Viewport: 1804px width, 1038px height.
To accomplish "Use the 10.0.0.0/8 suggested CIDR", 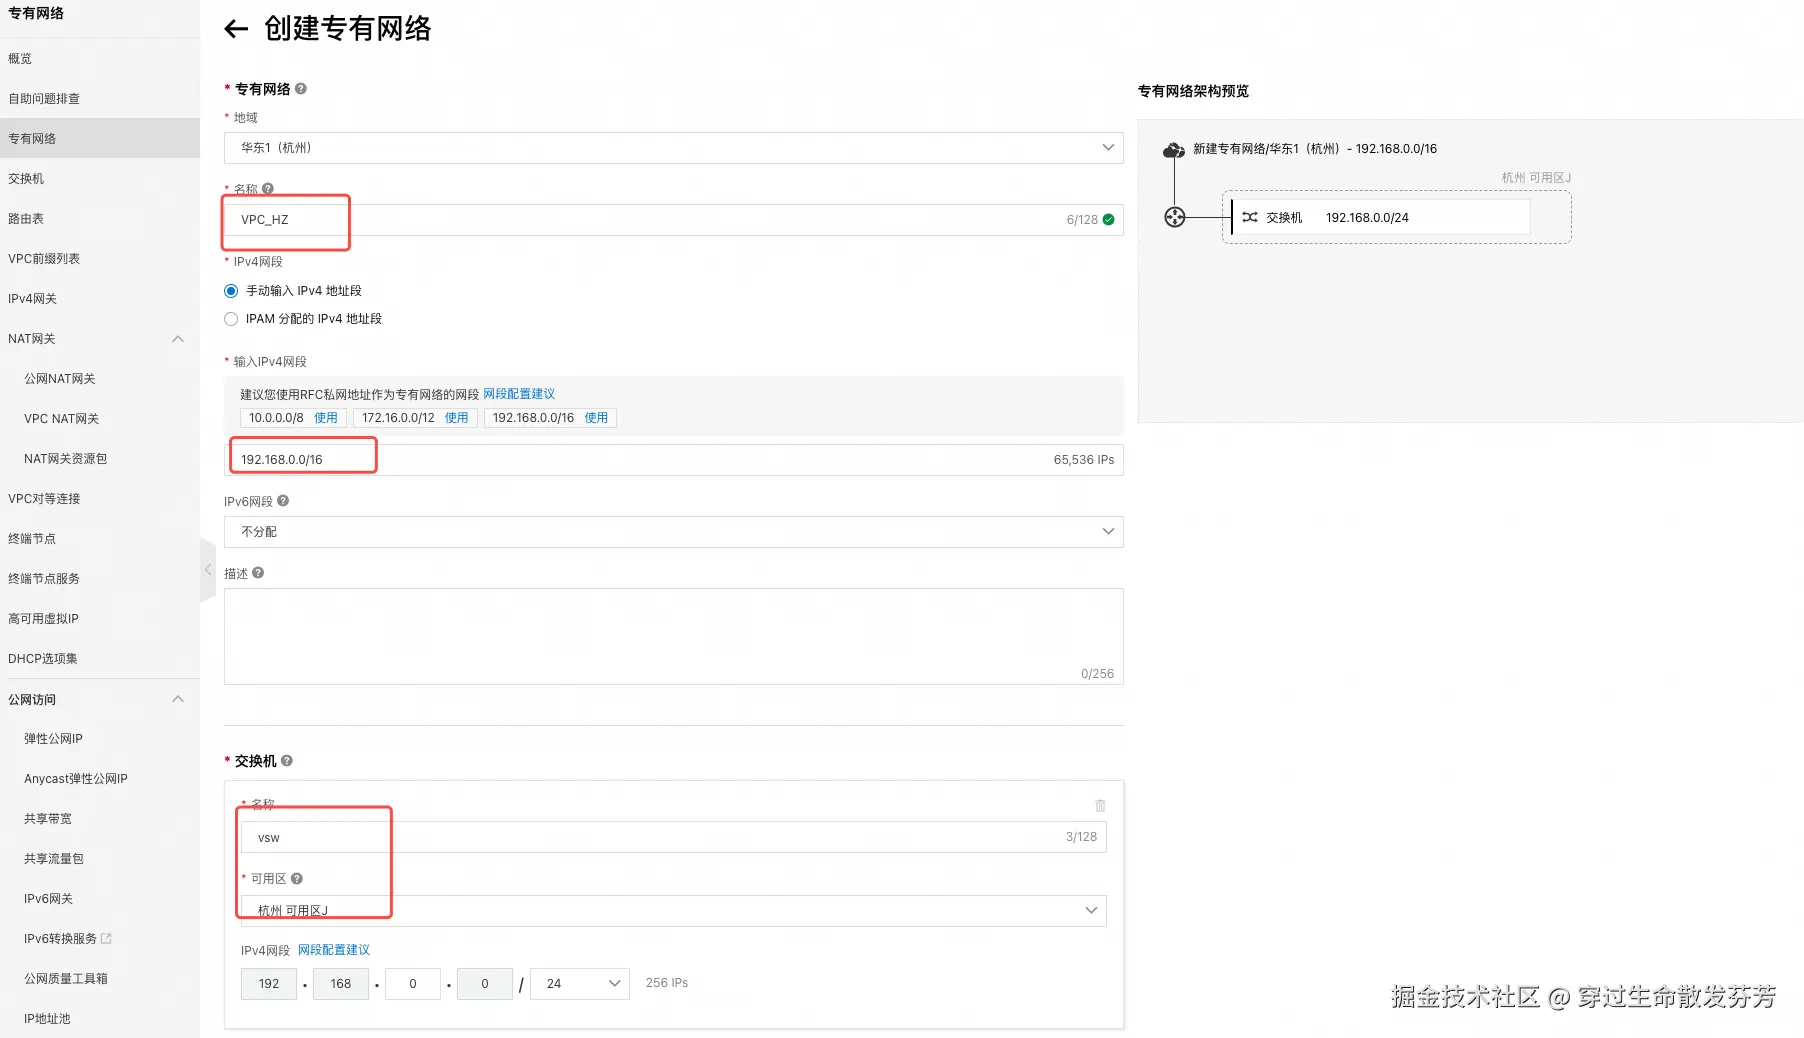I will [x=326, y=418].
